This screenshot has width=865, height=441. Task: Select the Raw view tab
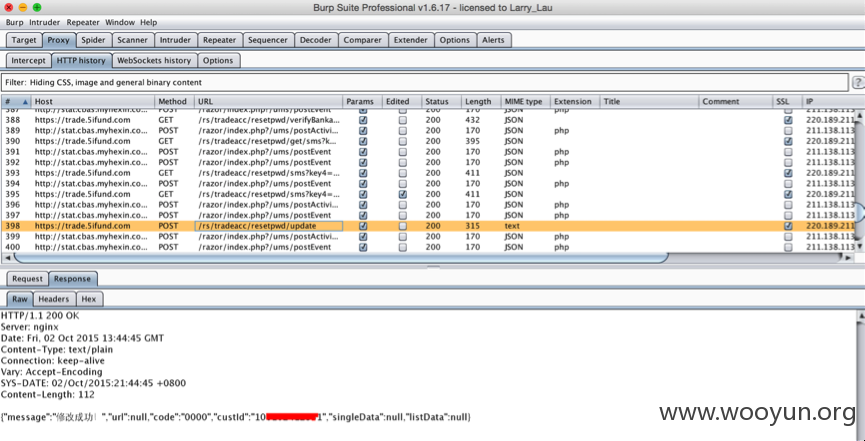pos(20,299)
